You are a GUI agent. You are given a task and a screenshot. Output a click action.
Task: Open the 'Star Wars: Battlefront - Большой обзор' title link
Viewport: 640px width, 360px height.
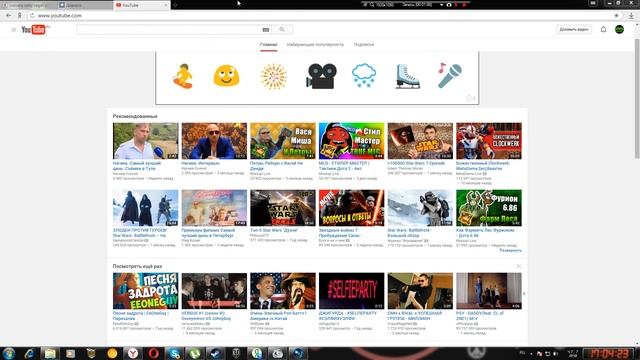(x=410, y=233)
